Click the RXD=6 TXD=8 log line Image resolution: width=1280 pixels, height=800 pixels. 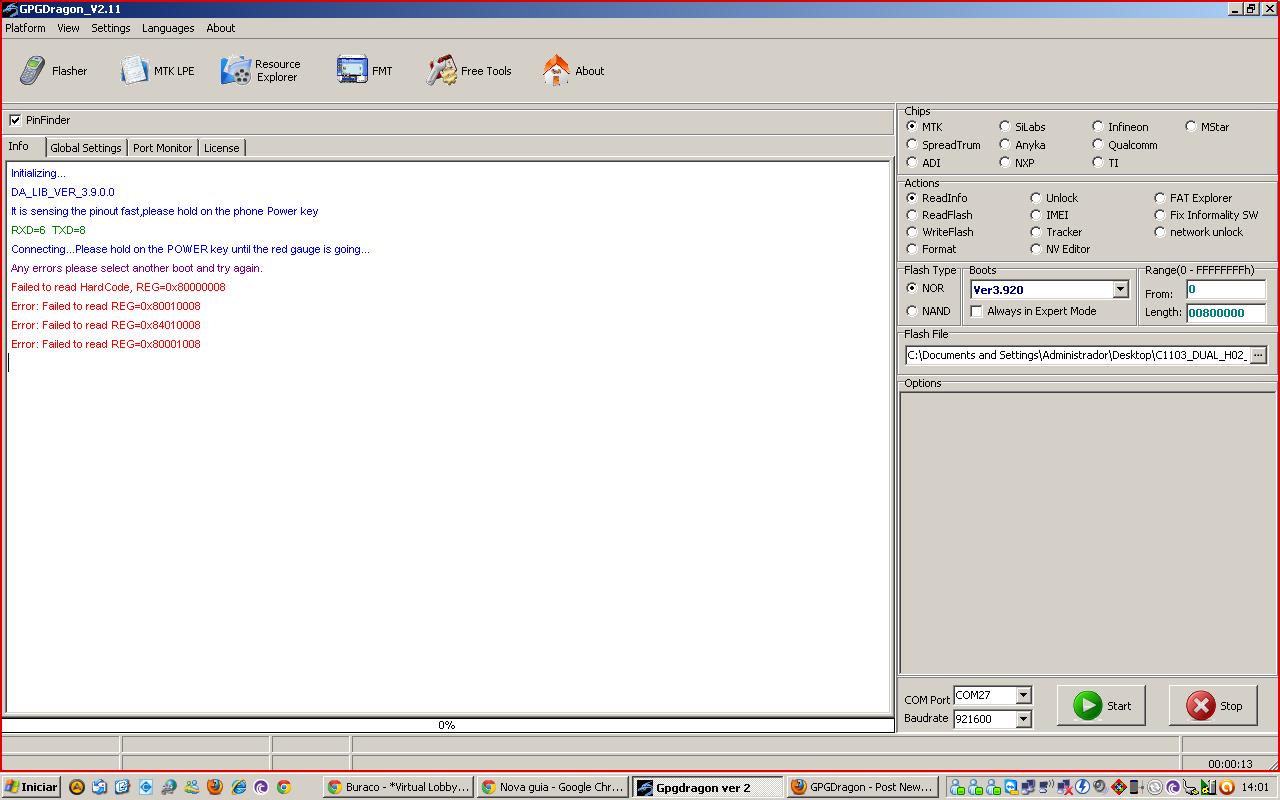click(48, 230)
